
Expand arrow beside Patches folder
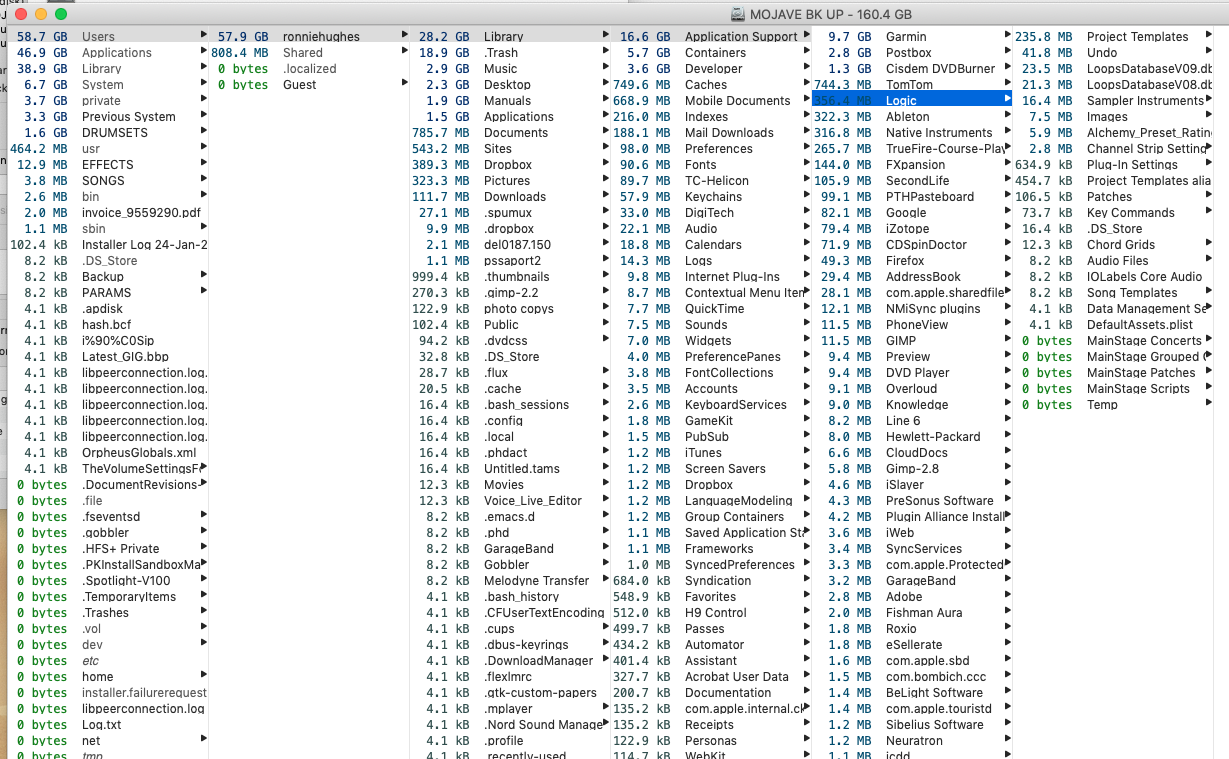(x=1208, y=197)
